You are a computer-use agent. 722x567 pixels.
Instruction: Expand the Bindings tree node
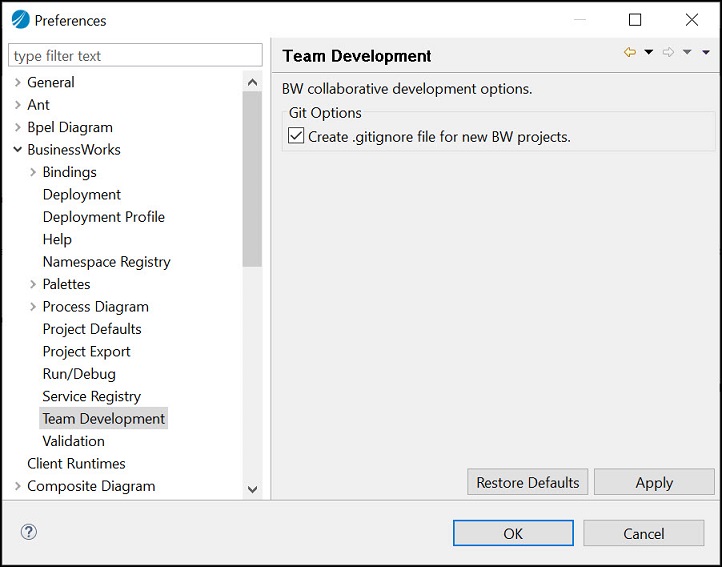(33, 172)
